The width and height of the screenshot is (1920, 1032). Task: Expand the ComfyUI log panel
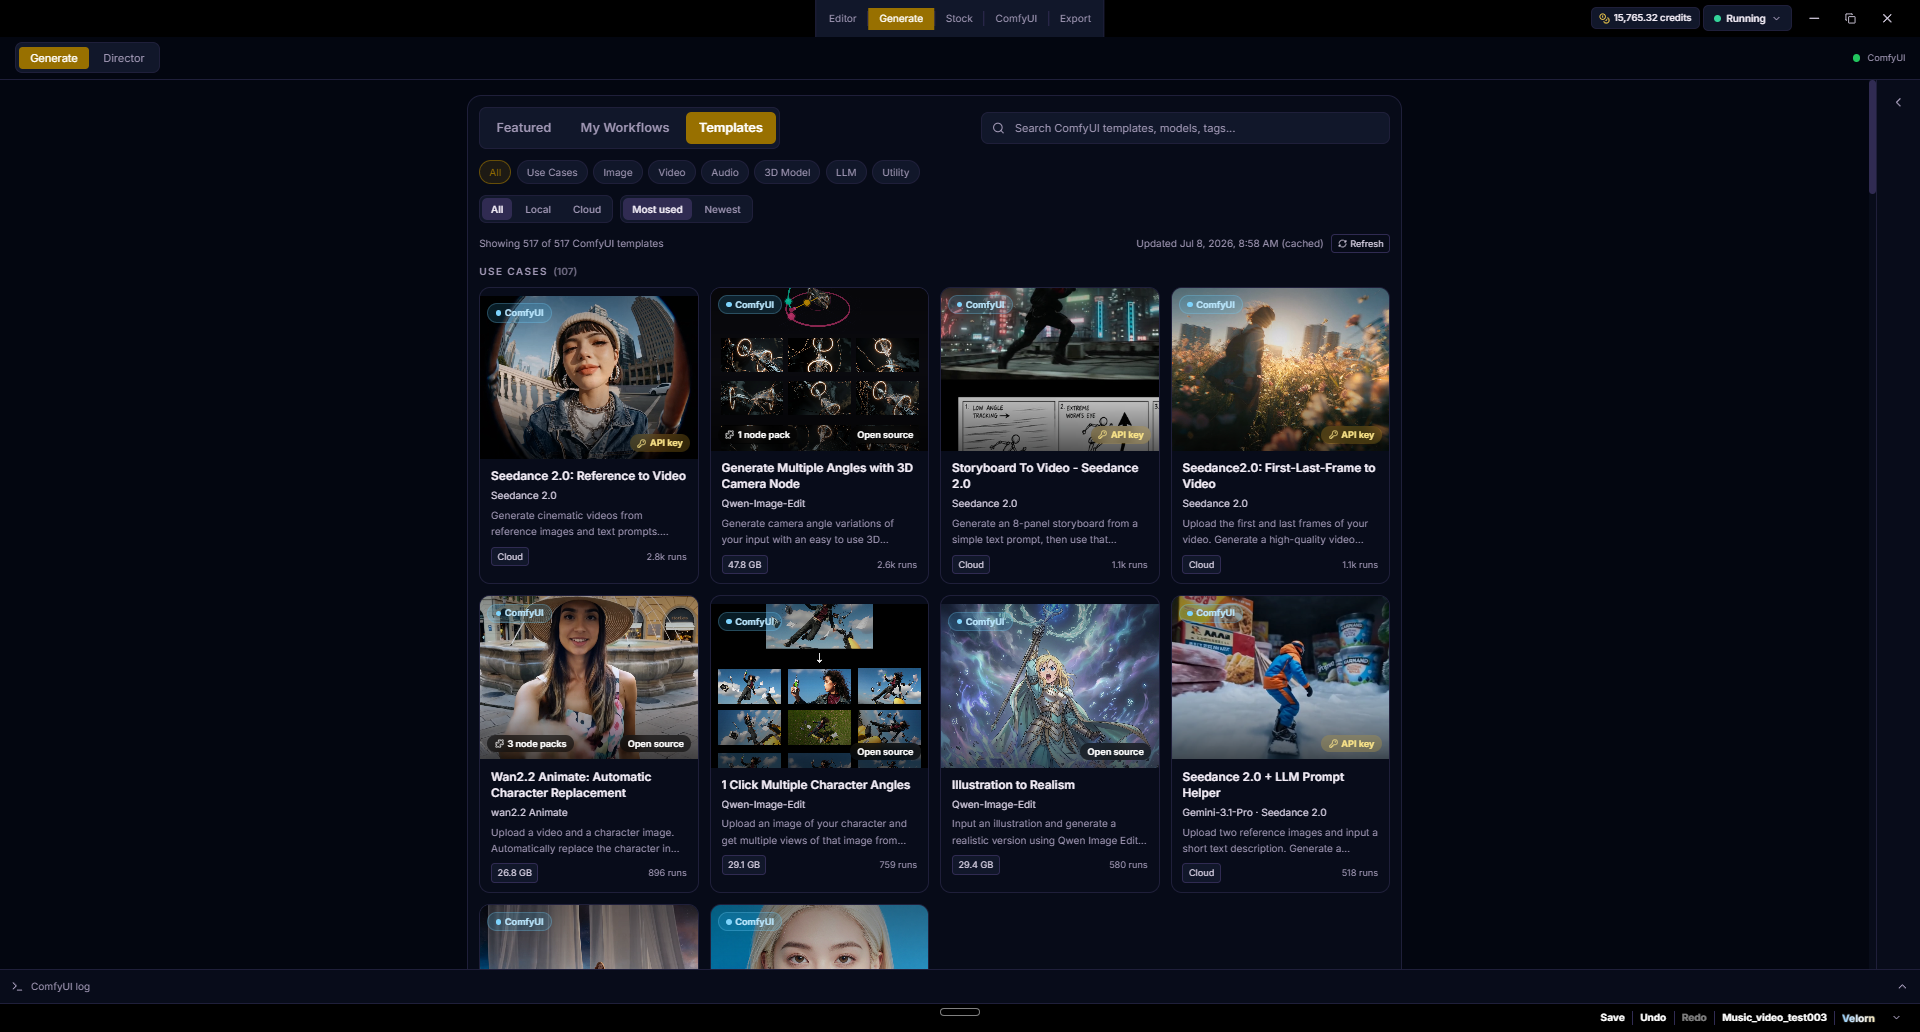point(1901,987)
